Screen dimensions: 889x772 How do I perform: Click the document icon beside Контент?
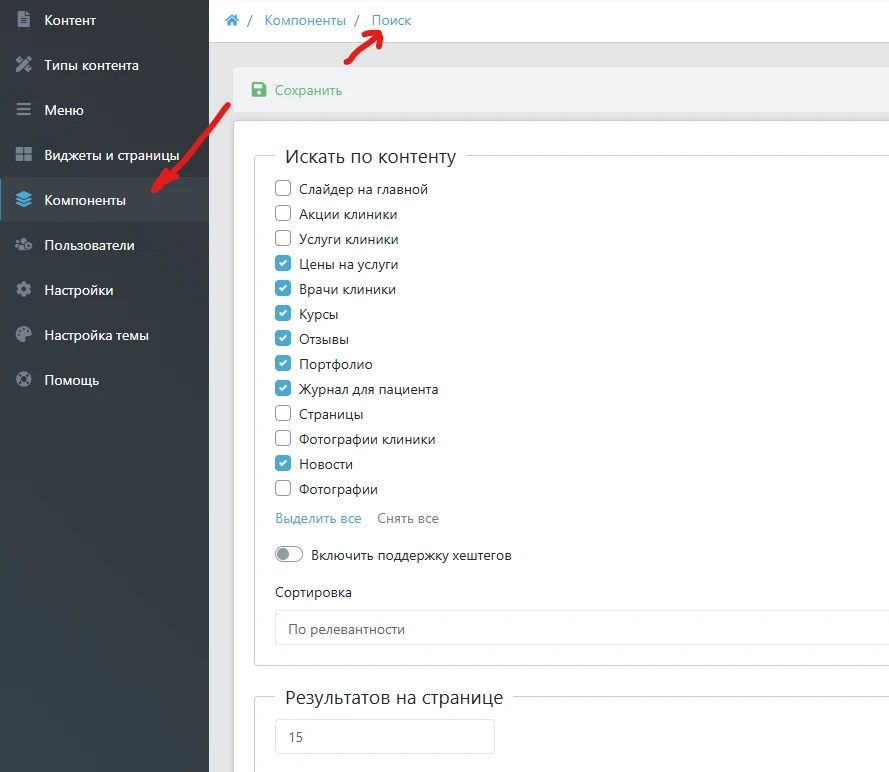(x=24, y=20)
